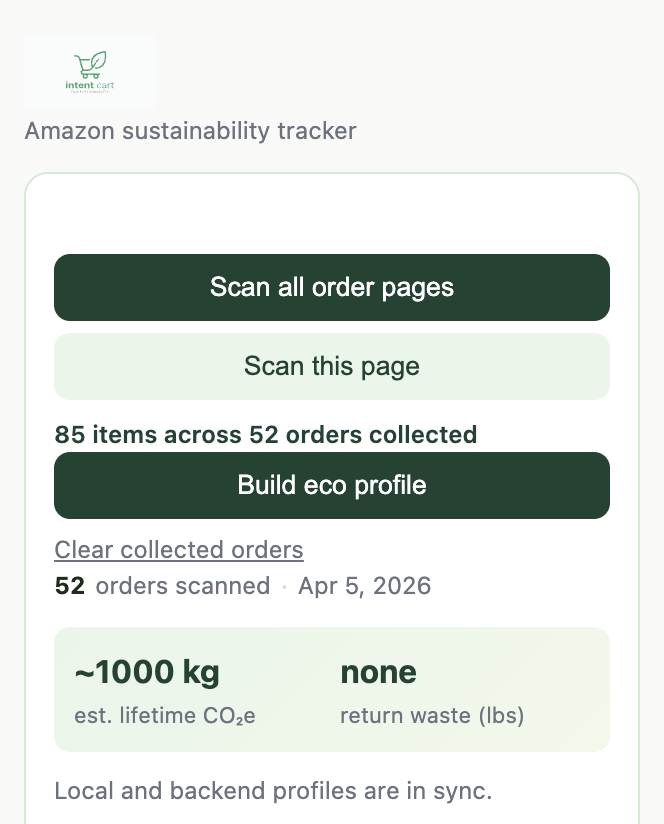Click the "orders scanned" label
The image size is (664, 824).
coord(183,586)
